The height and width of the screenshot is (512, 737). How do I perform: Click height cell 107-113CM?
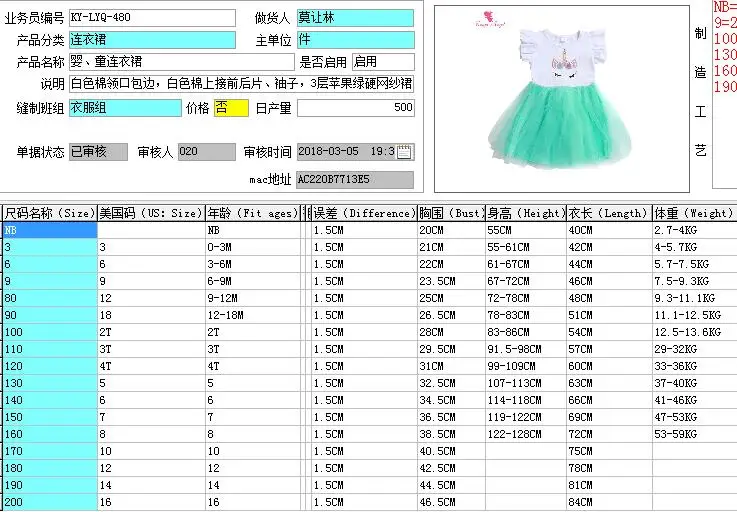tap(526, 383)
